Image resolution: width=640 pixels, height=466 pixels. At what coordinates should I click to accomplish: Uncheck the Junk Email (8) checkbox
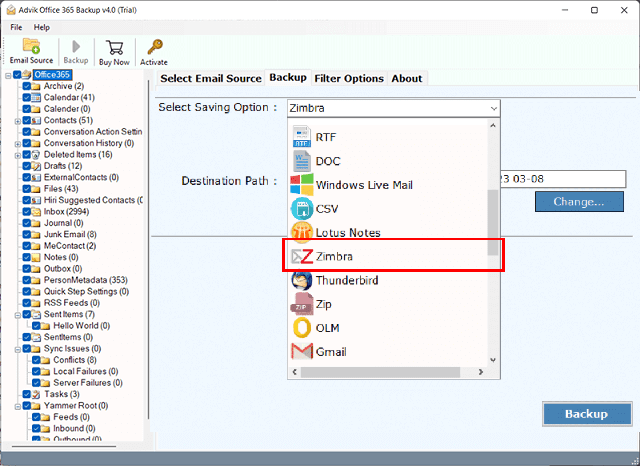point(27,235)
